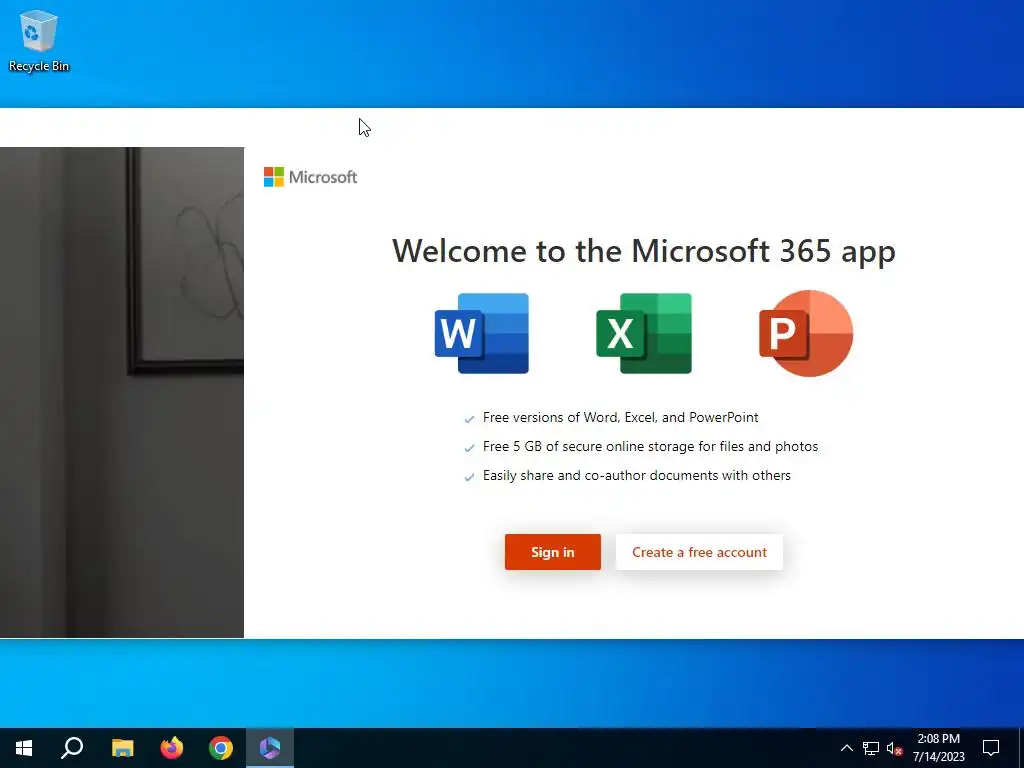Click the muted volume tray icon
The image size is (1024, 768).
coord(894,748)
